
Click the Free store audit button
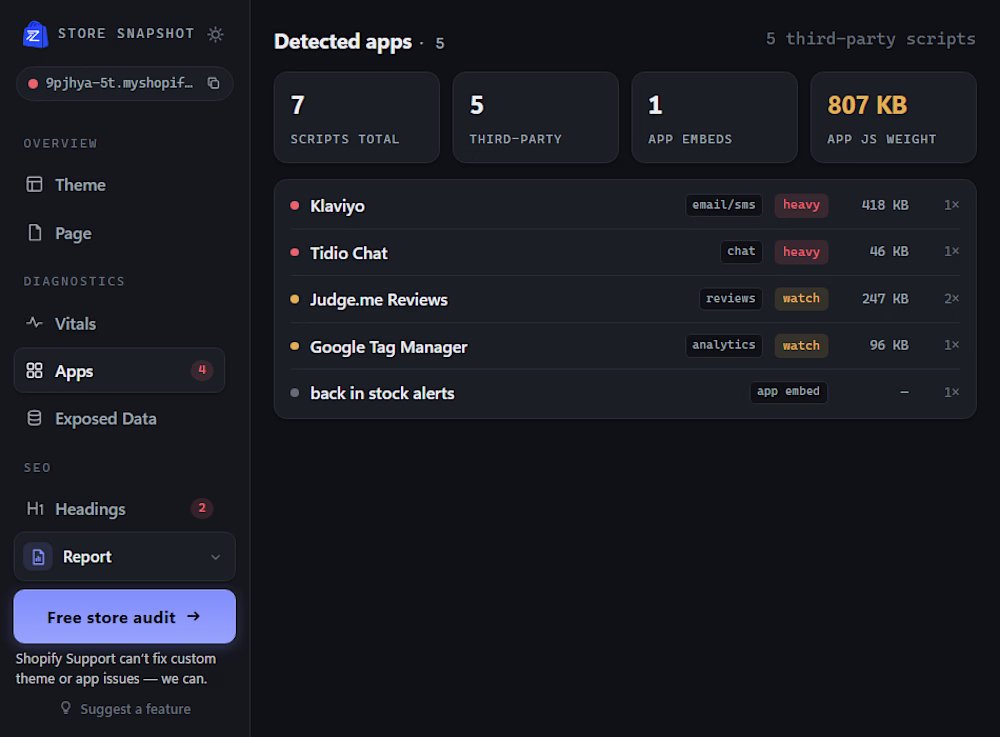coord(124,617)
